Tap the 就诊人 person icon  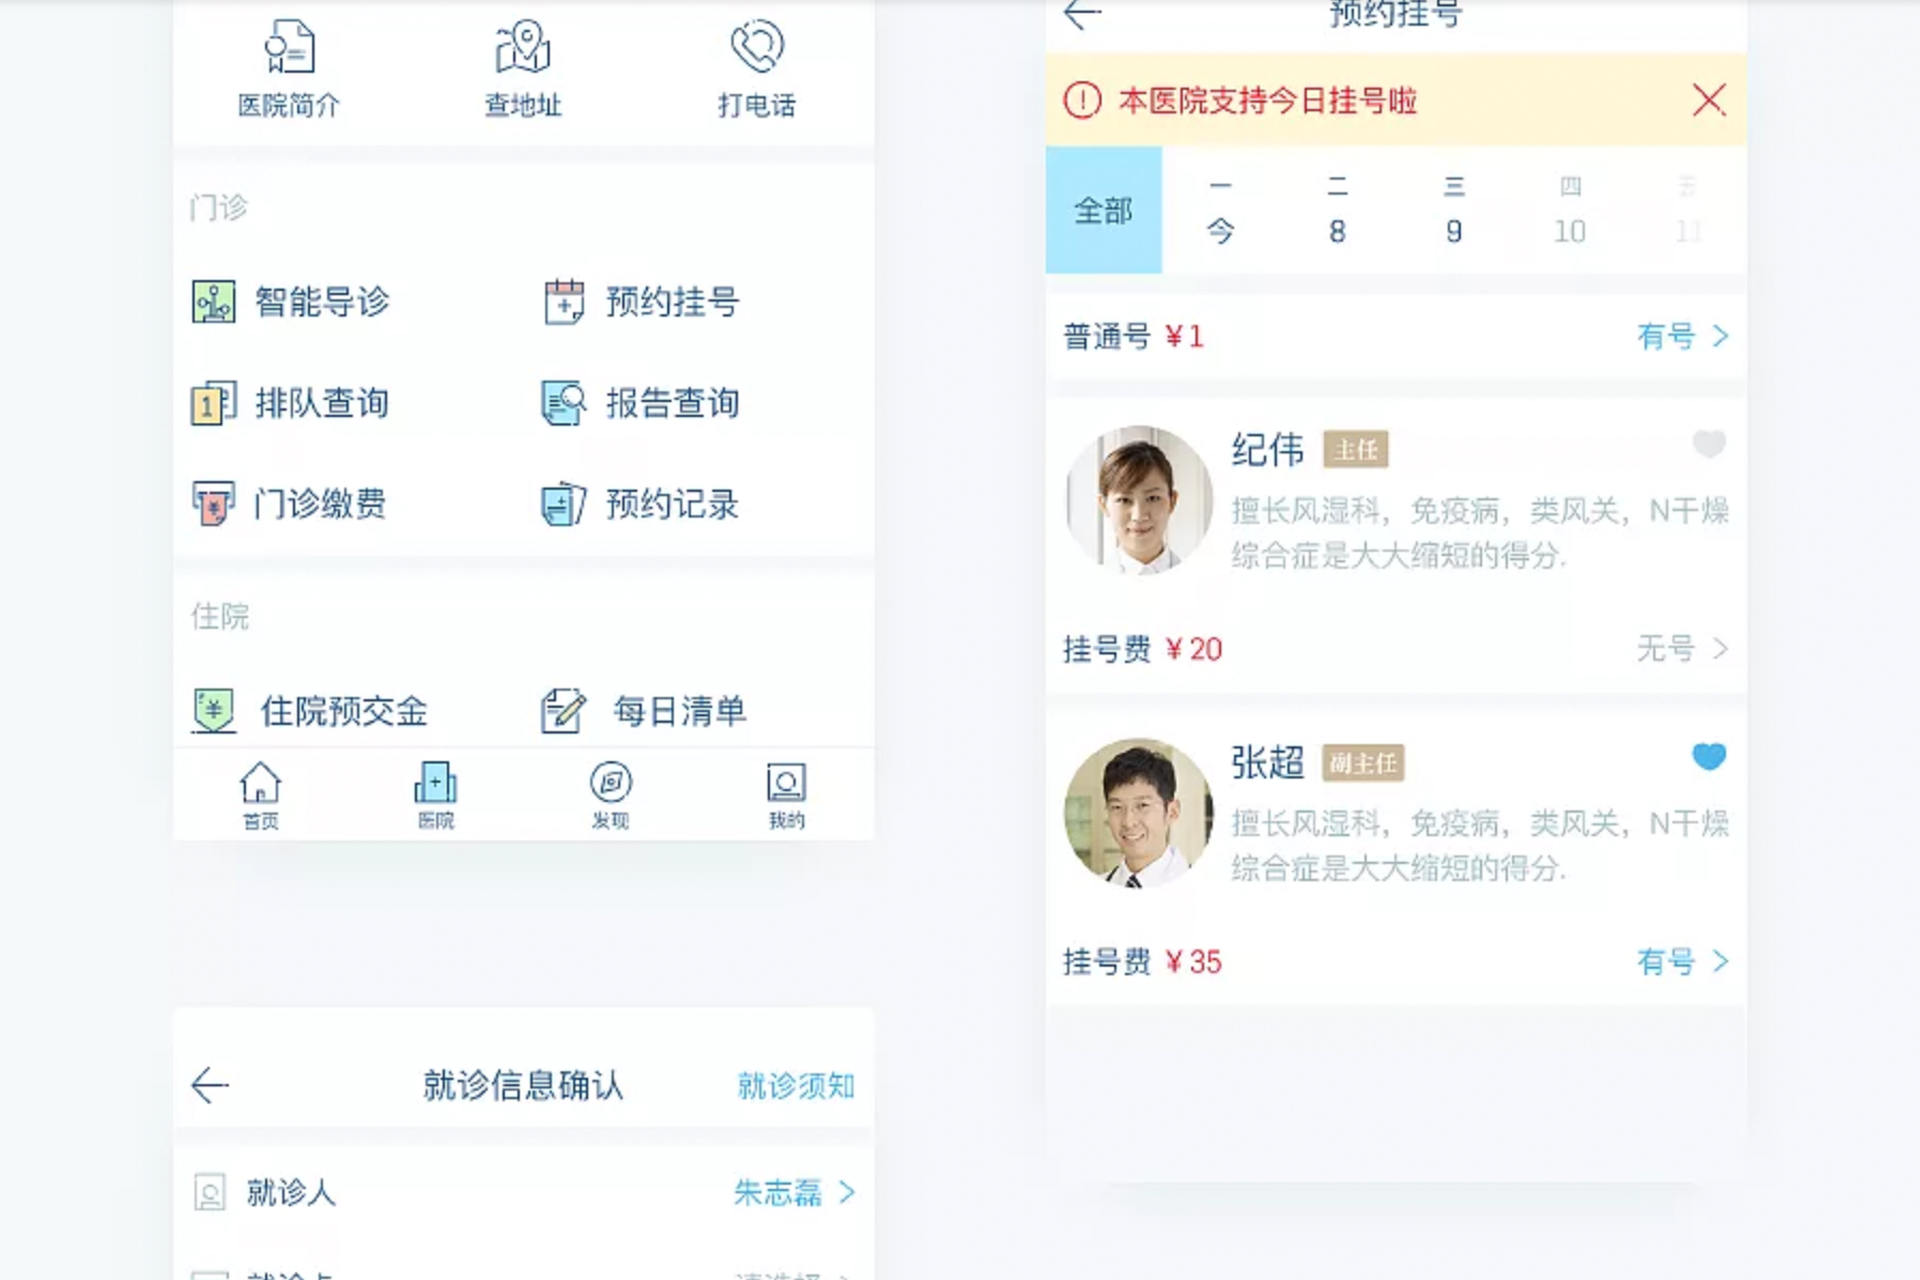click(209, 1192)
